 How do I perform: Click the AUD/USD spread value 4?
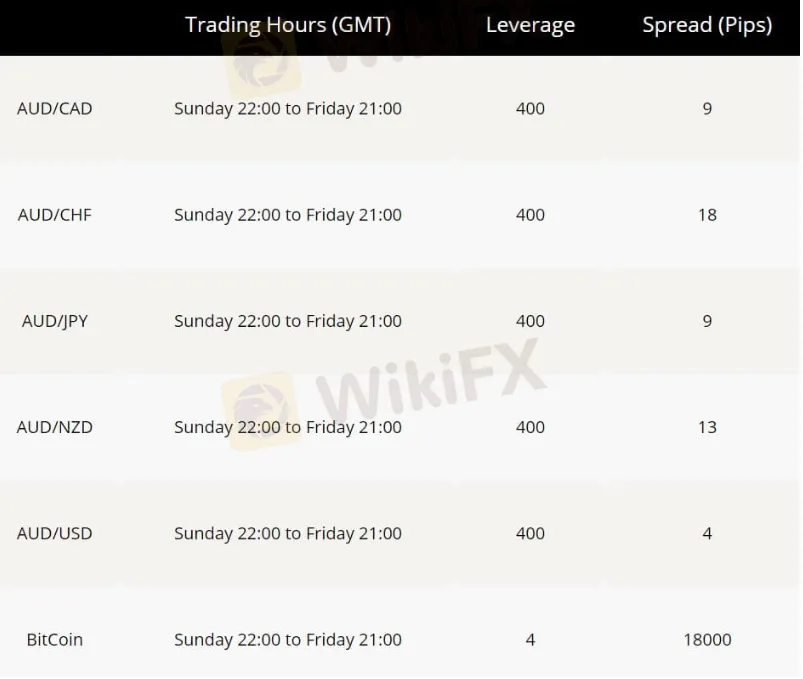707,533
